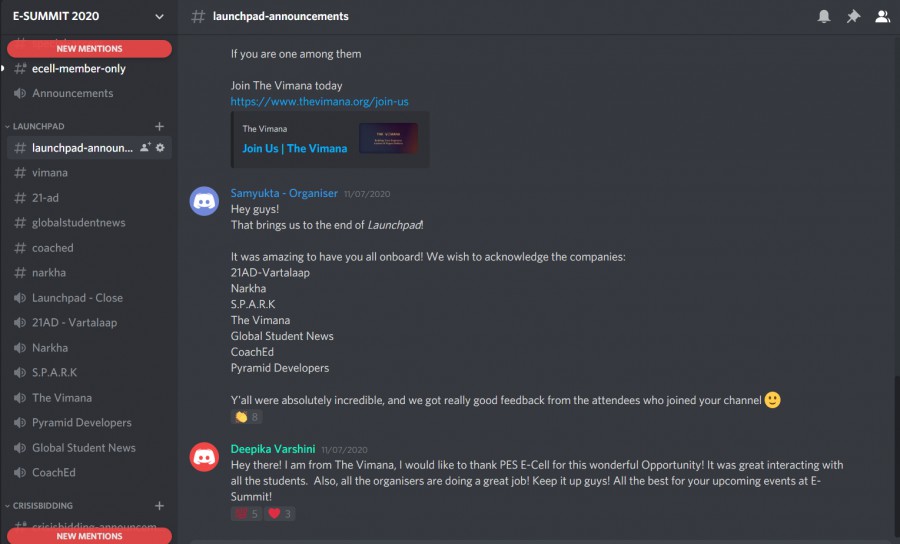This screenshot has height=544, width=900.
Task: Add a channel to LAUNCHPAD category
Action: click(x=159, y=126)
